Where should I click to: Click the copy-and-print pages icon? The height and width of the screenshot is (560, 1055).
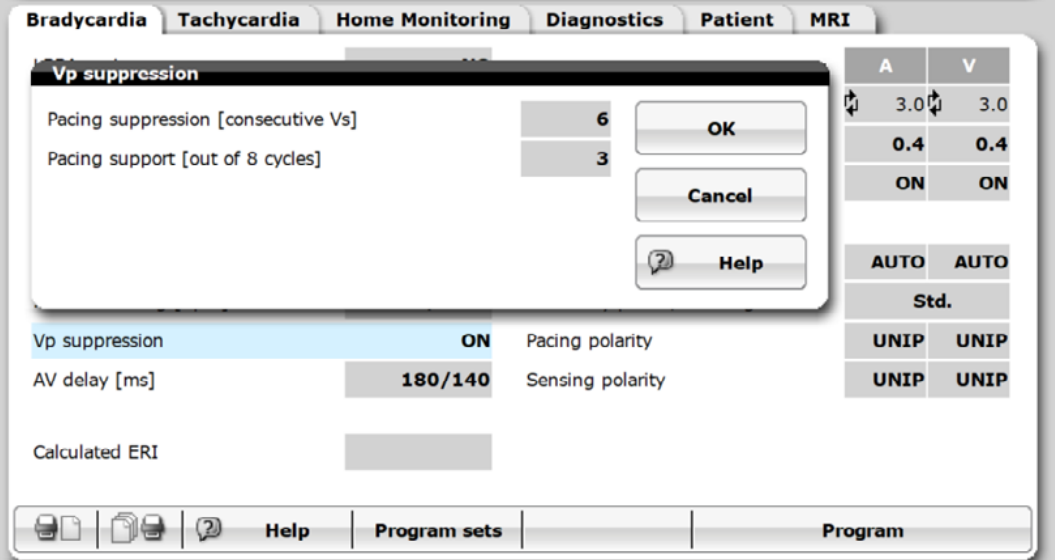pos(138,528)
